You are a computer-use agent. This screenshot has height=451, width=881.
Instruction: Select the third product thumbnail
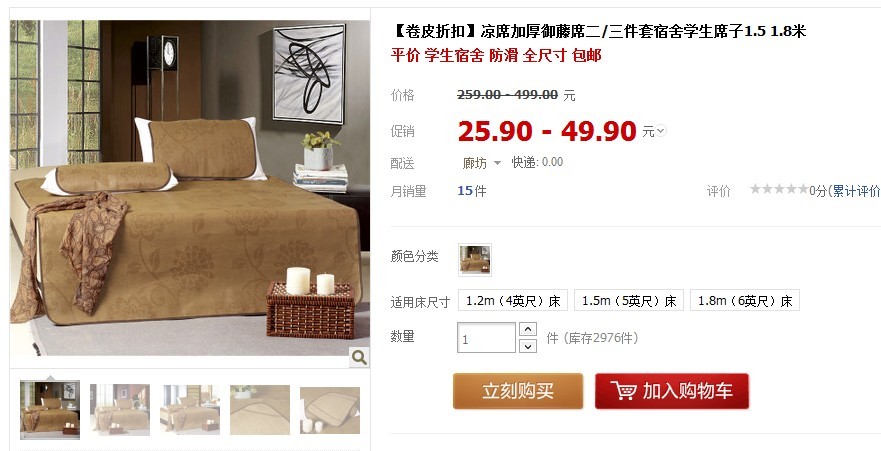tap(190, 409)
